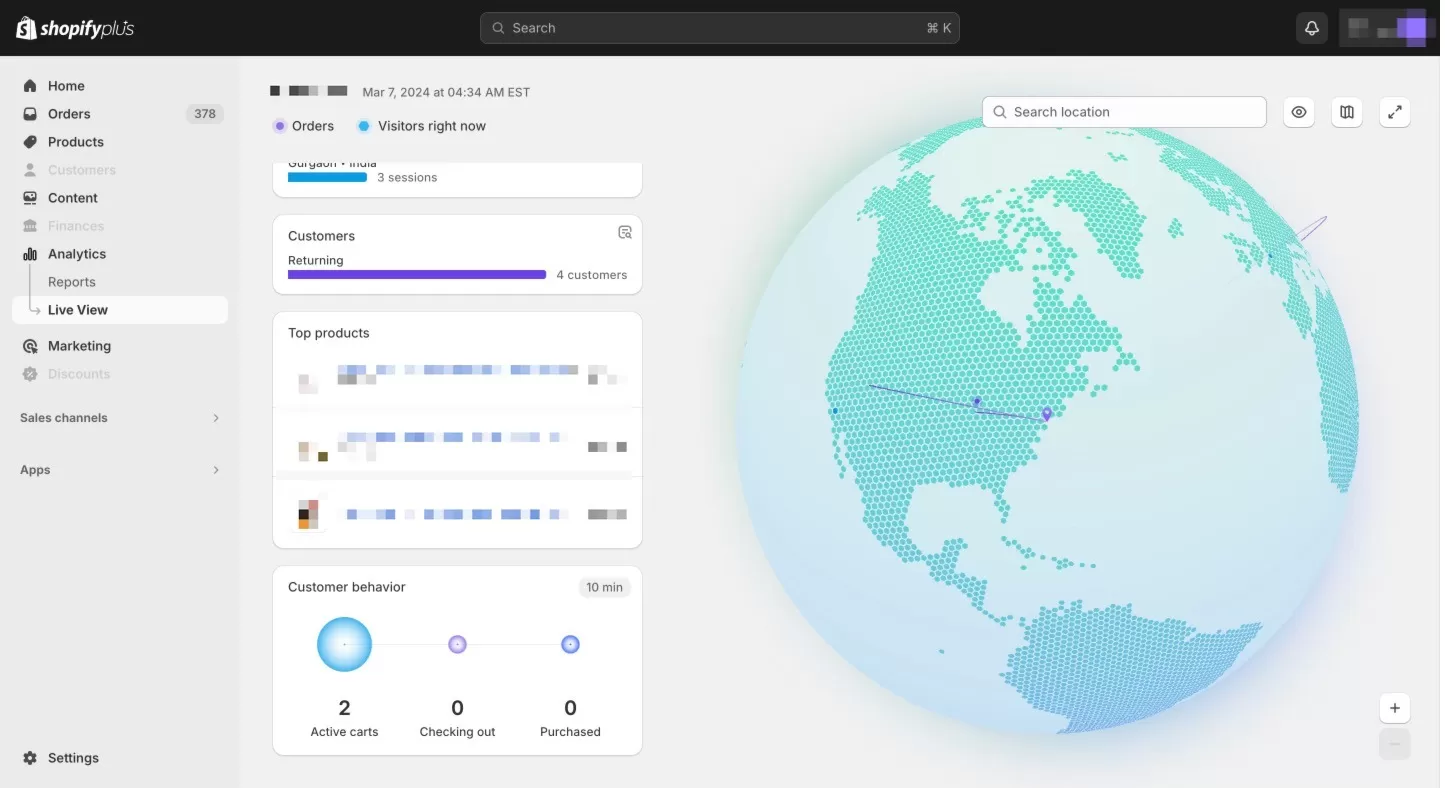Click the Settings gear icon
This screenshot has width=1445, height=788.
click(x=30, y=758)
